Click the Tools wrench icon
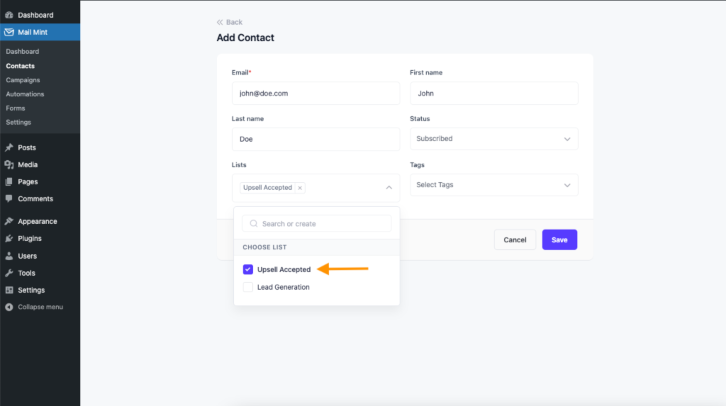The height and width of the screenshot is (406, 726). click(x=9, y=273)
